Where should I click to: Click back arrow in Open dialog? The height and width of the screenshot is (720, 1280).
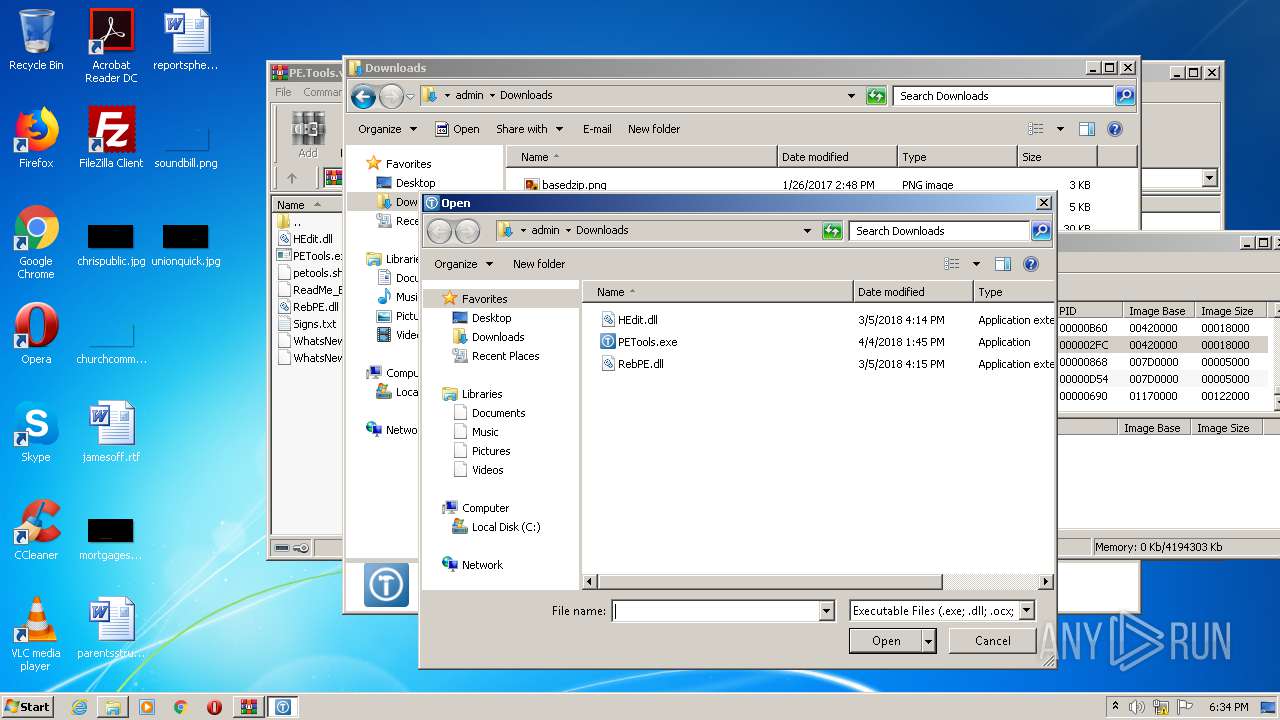point(439,231)
